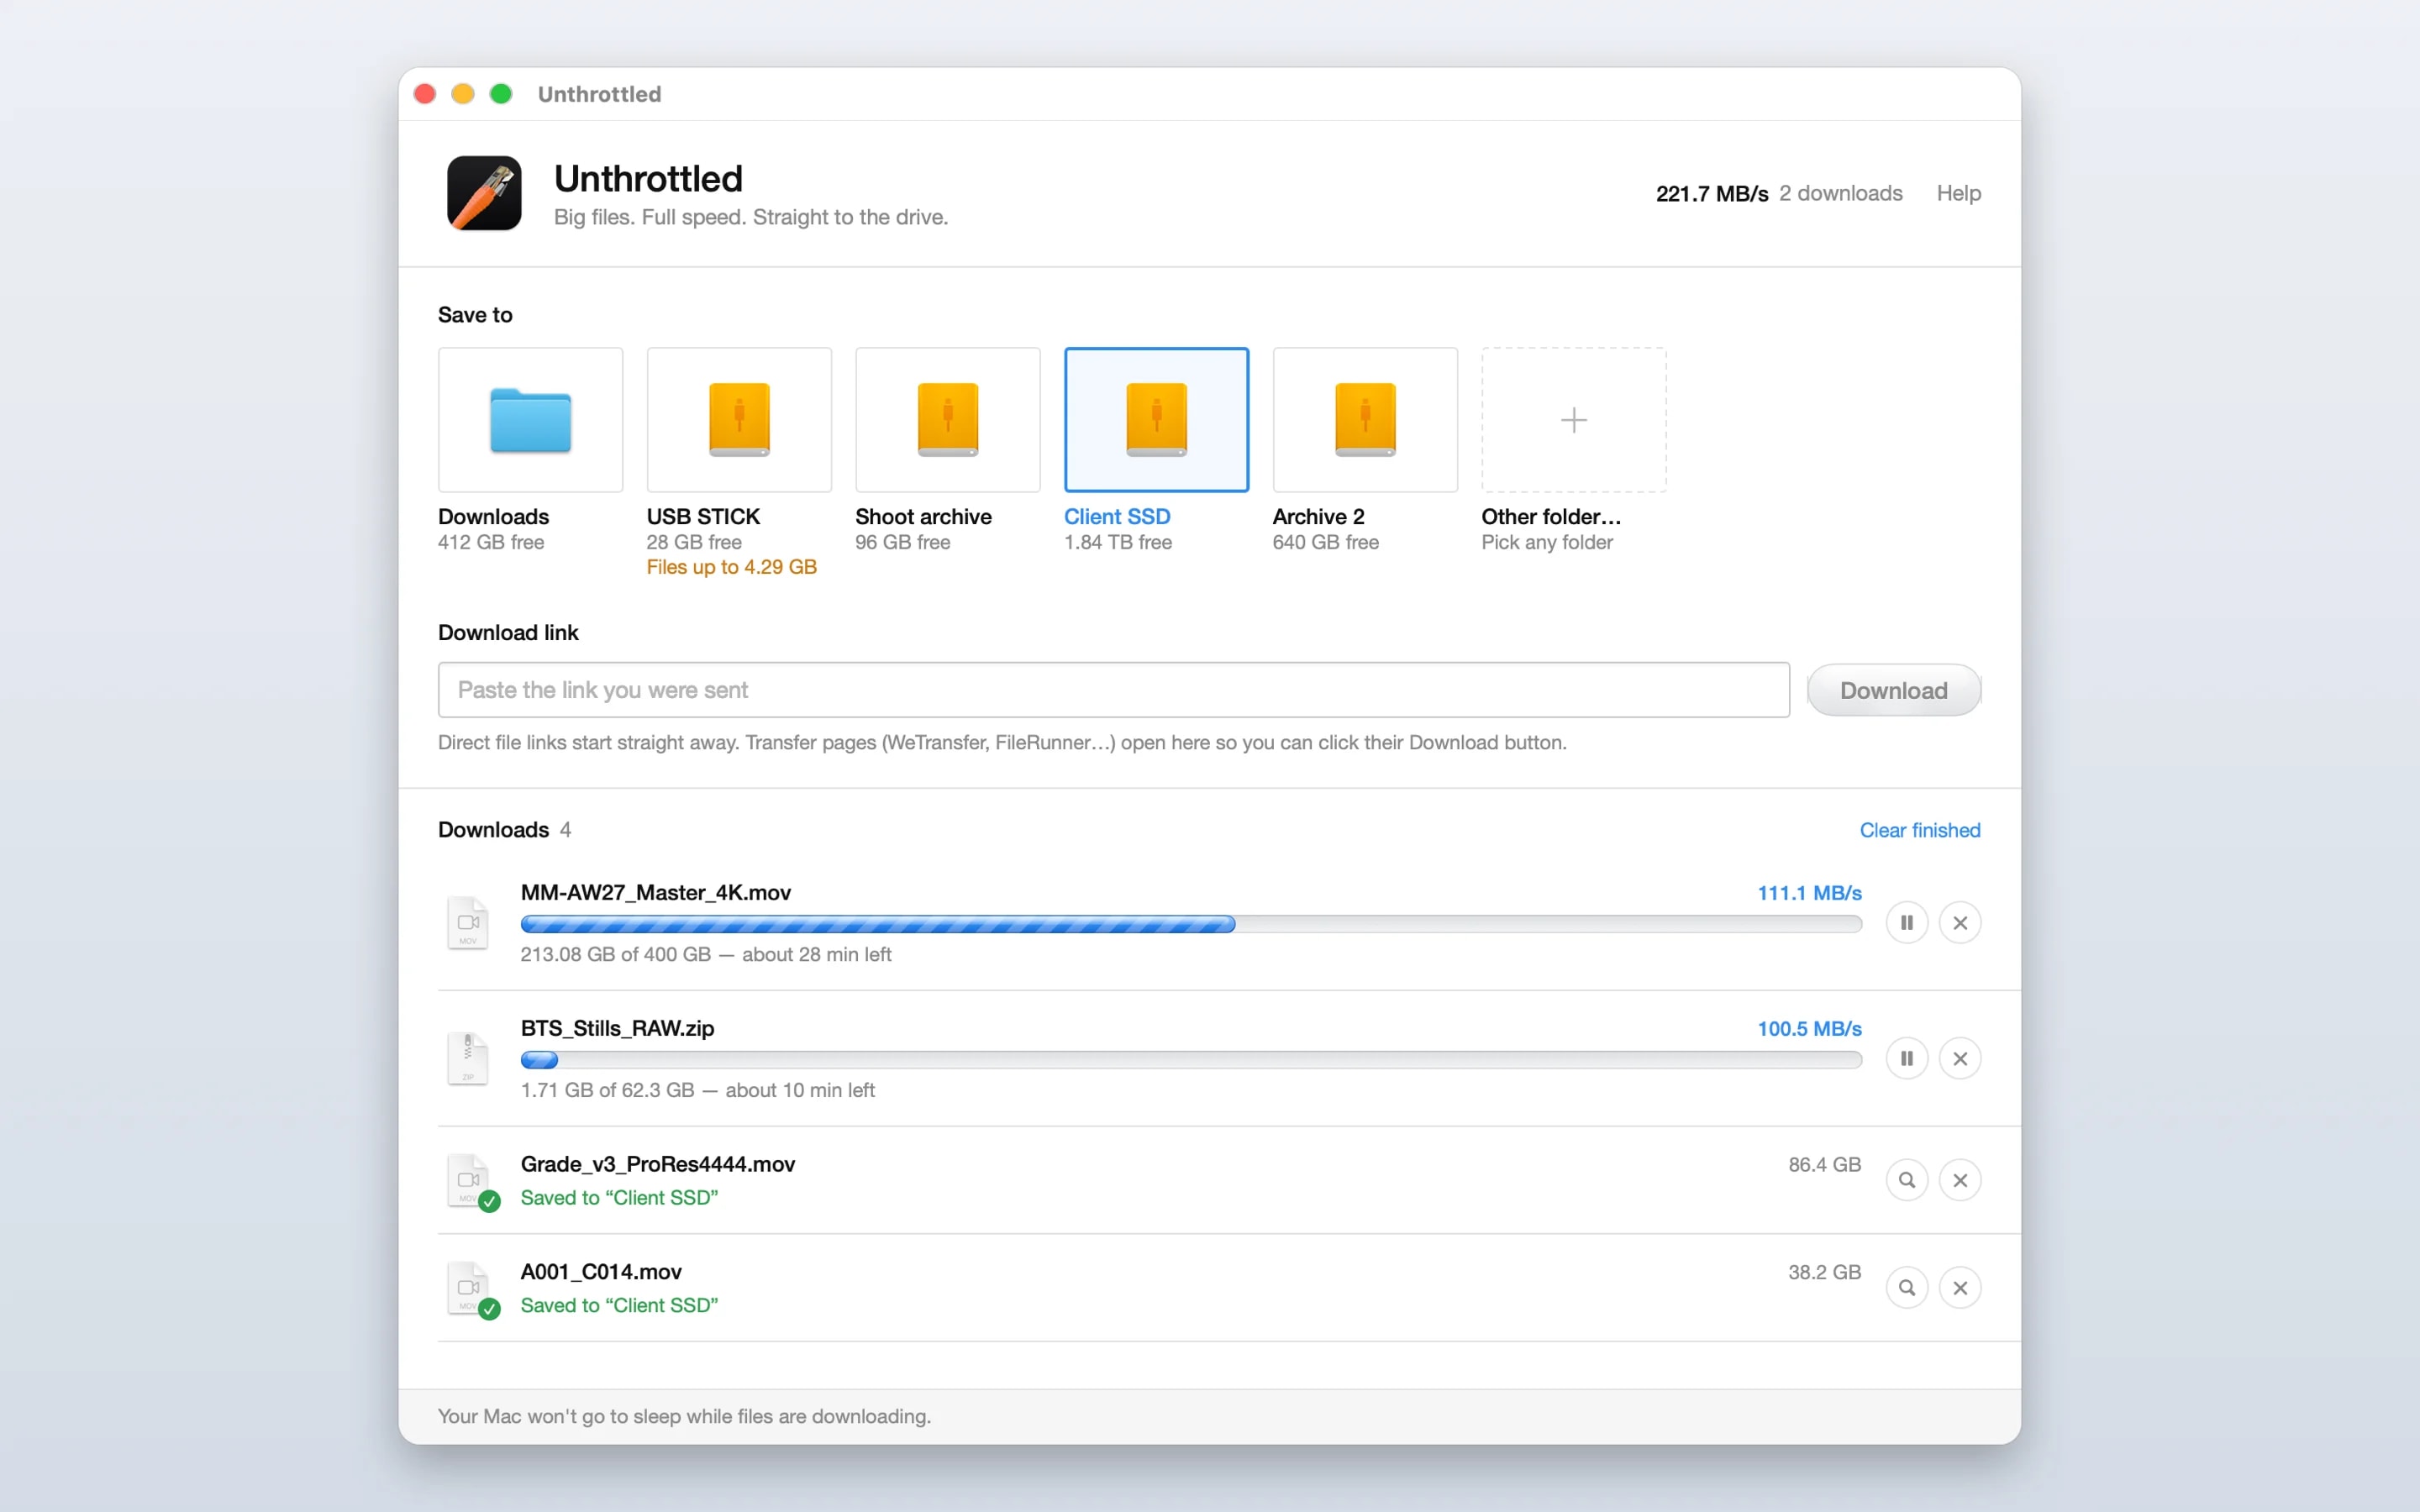The width and height of the screenshot is (2420, 1512).
Task: Cancel the BTS_Stills_RAW.zip download
Action: point(1960,1058)
